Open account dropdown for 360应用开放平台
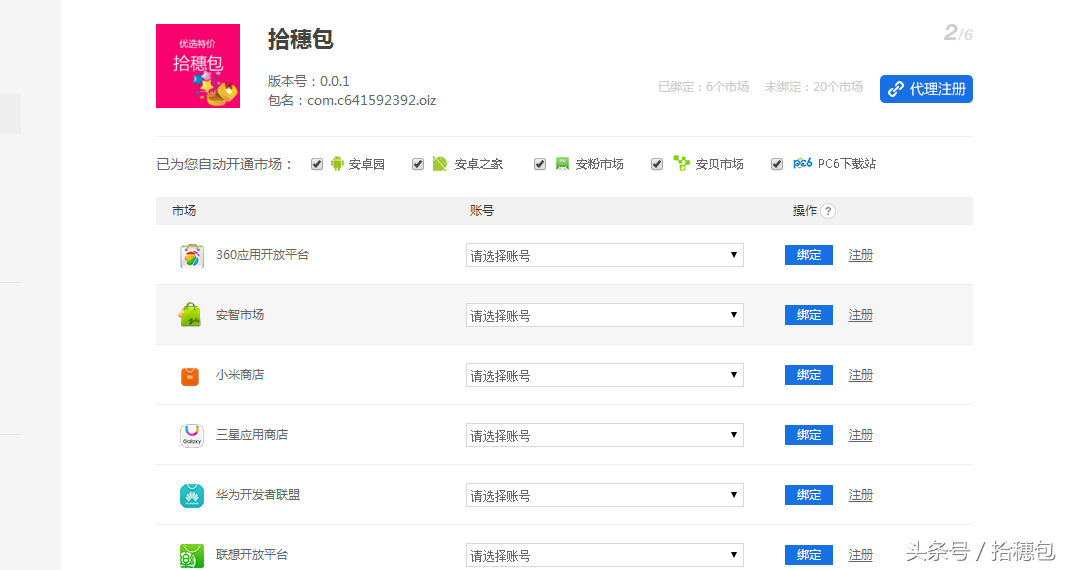The height and width of the screenshot is (570, 1069). tap(604, 255)
